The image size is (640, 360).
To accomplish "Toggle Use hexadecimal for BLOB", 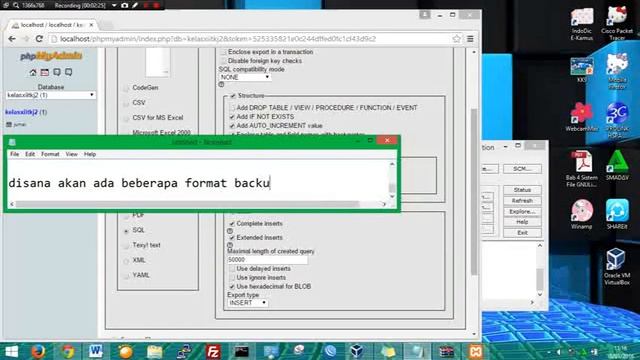I will click(x=232, y=287).
